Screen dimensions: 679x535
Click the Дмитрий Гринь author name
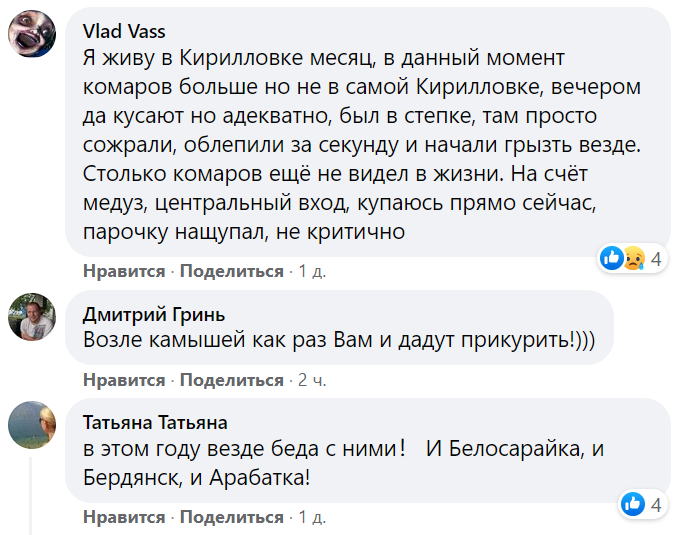(154, 314)
